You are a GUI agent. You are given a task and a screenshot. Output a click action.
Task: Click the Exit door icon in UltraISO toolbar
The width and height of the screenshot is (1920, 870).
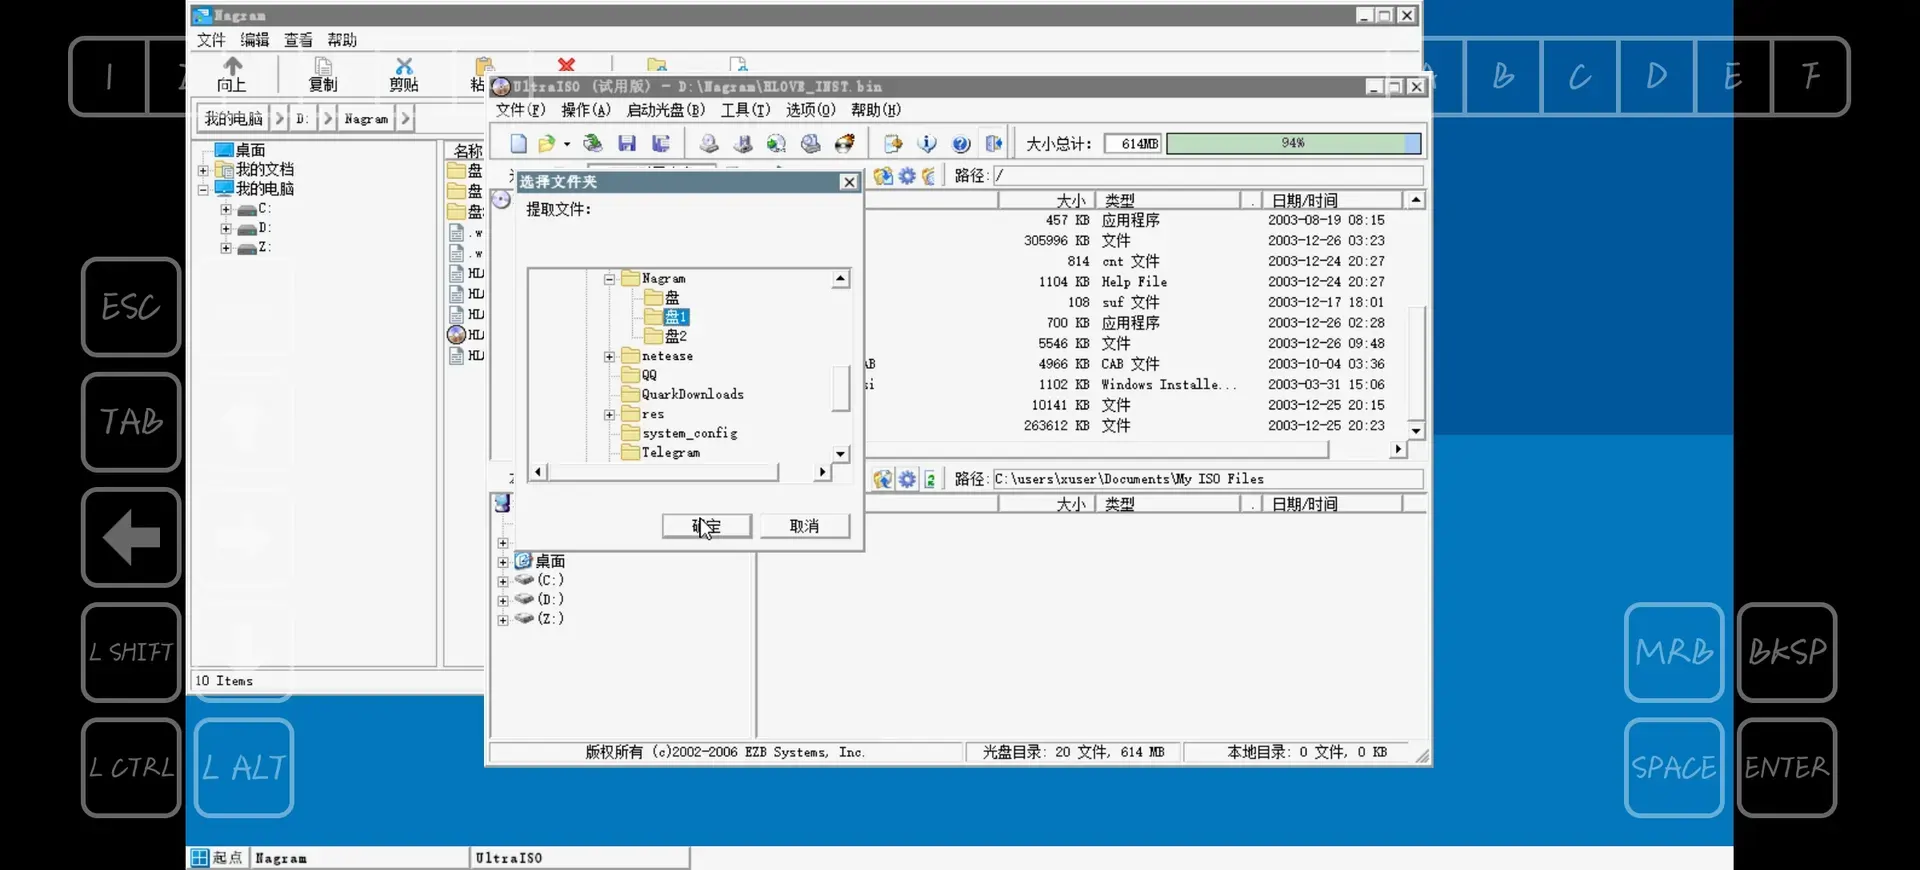pos(994,144)
